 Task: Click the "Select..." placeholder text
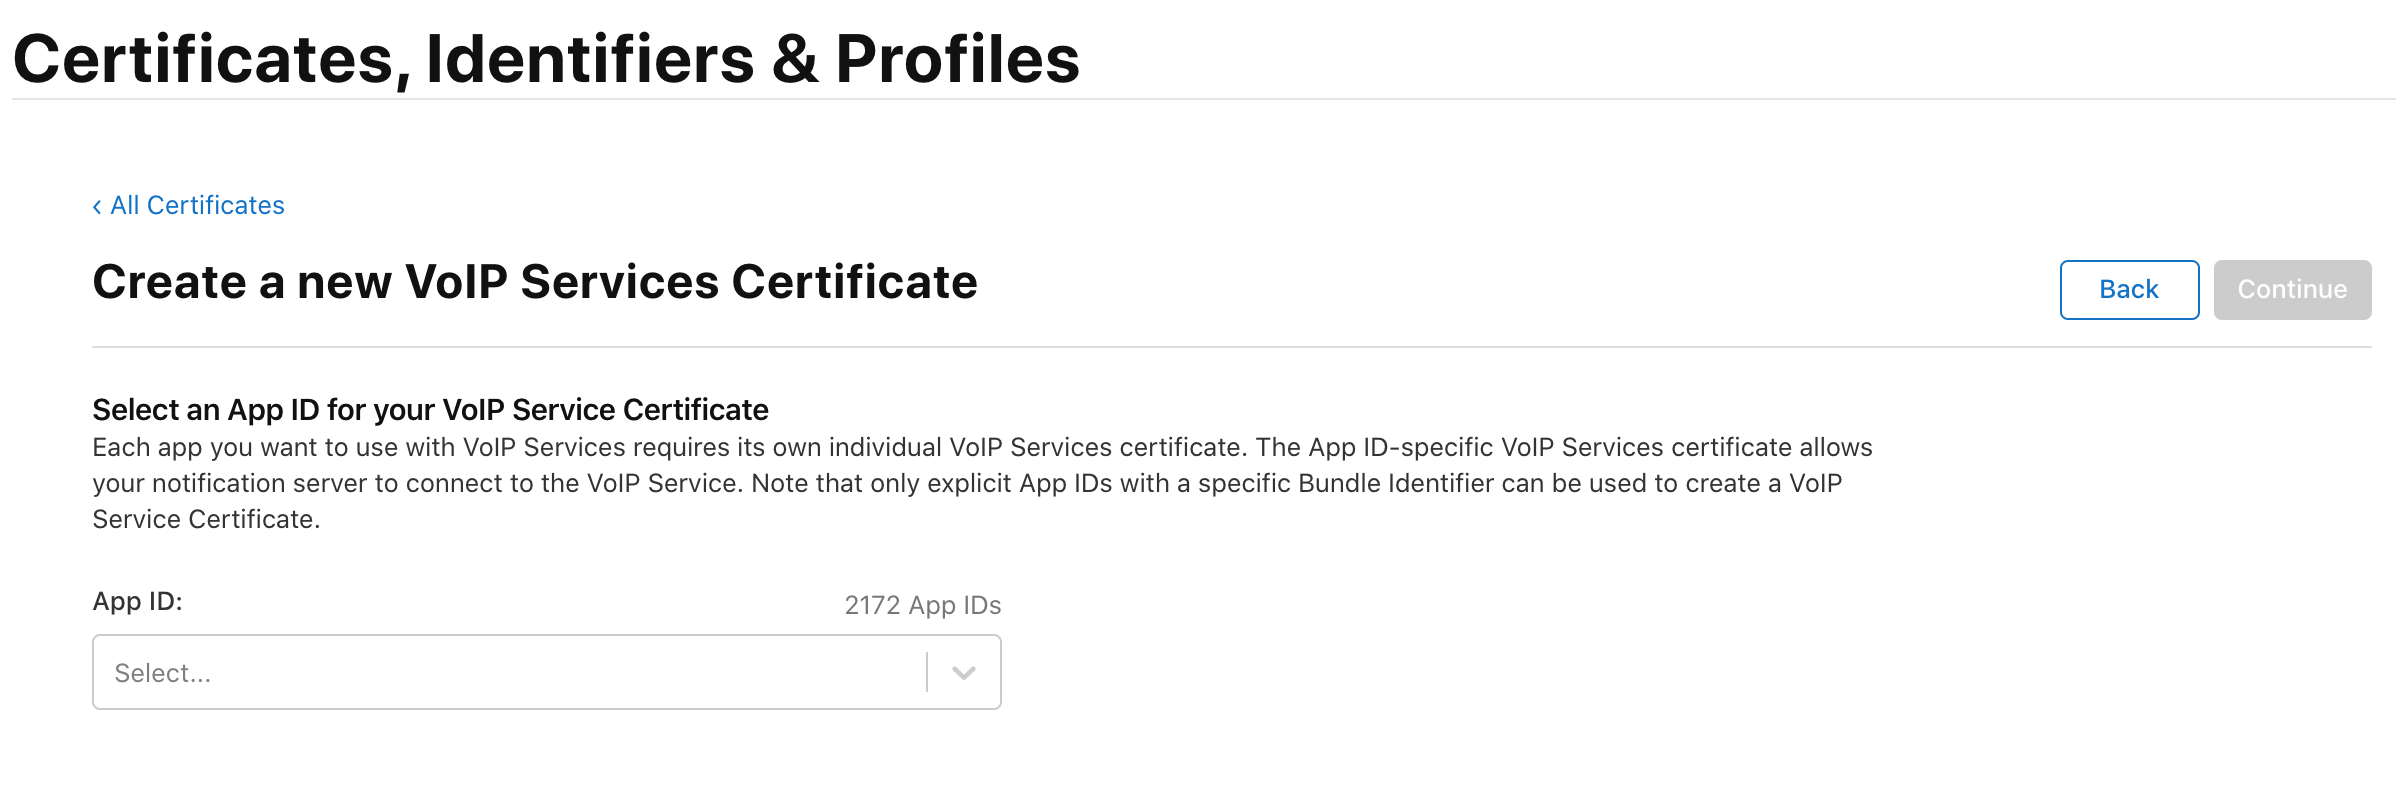tap(163, 673)
